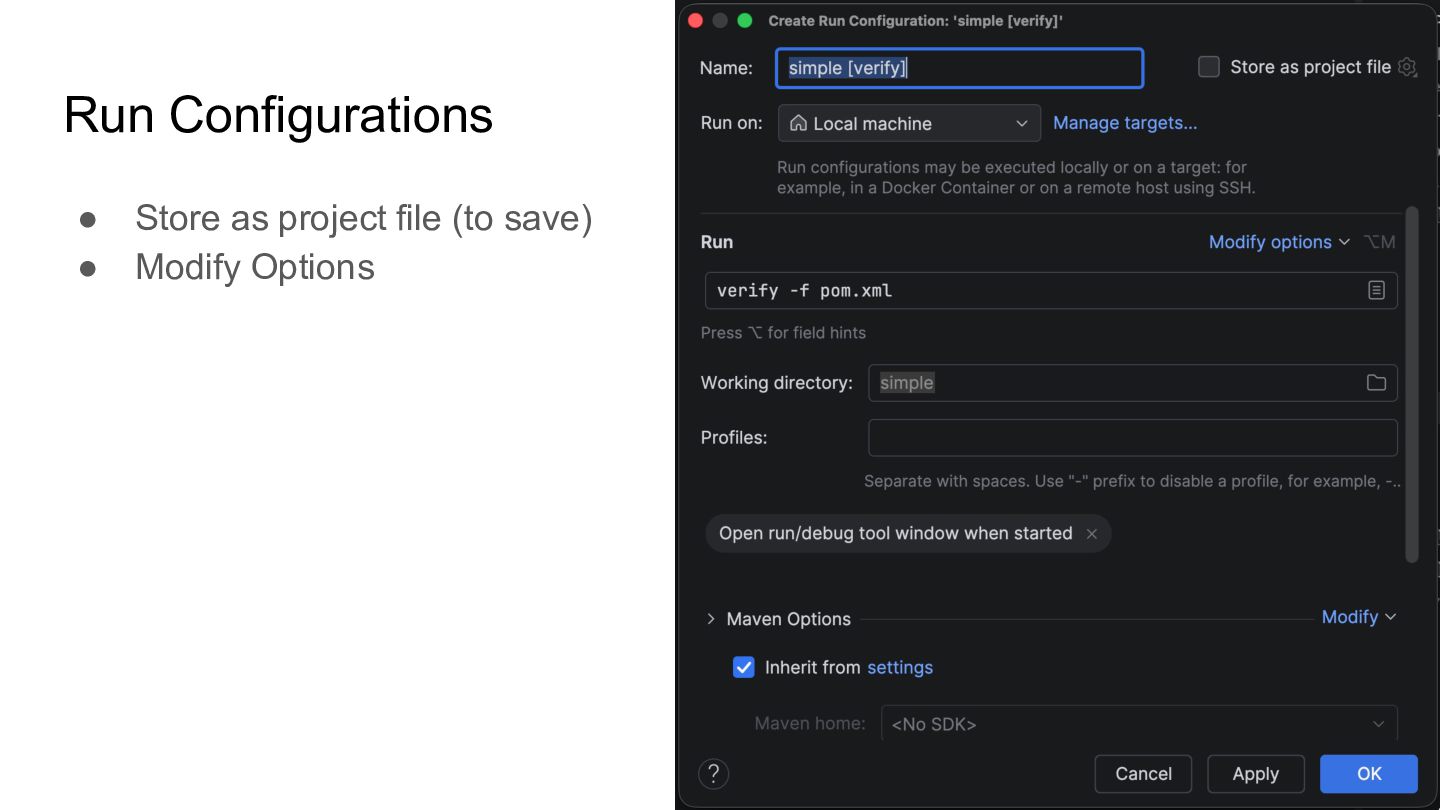
Task: Enable Store as project file checkbox
Action: click(x=1209, y=67)
